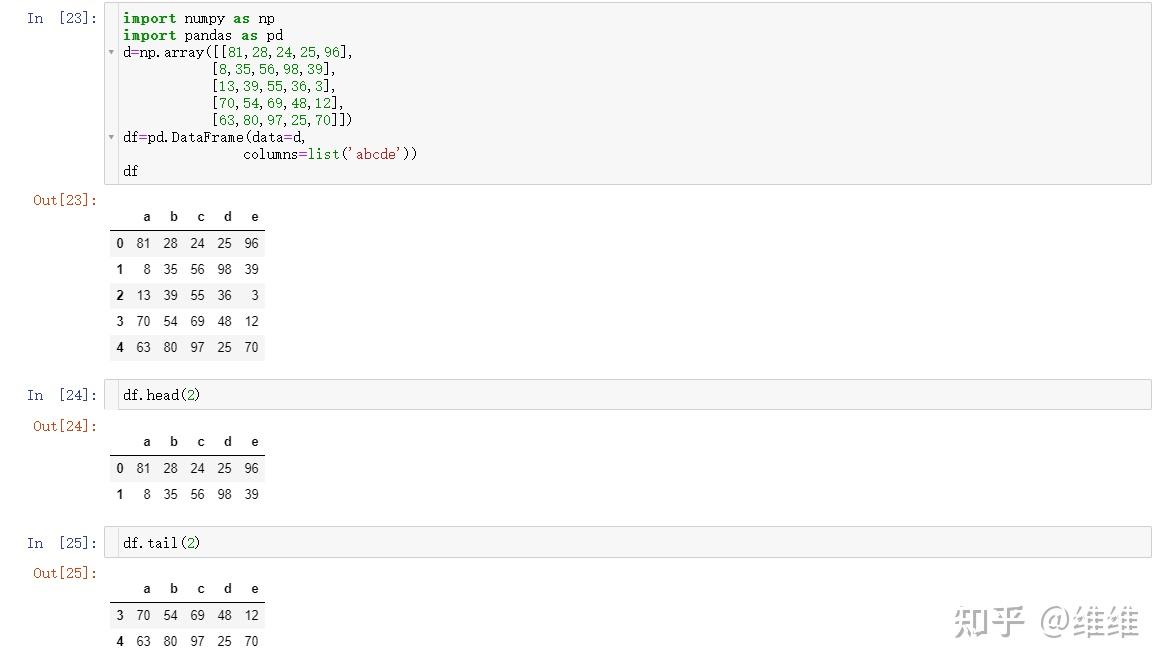Screen dimensions: 1168x669
Task: Select the In [24] cell prompt
Action: click(x=62, y=395)
